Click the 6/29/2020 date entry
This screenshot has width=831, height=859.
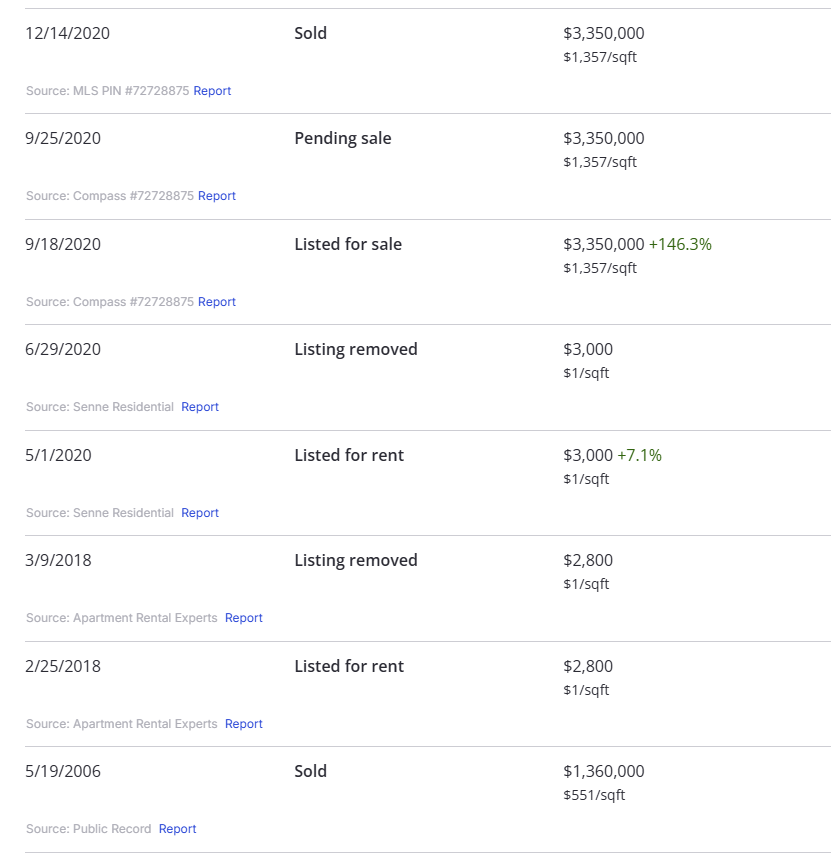click(63, 349)
